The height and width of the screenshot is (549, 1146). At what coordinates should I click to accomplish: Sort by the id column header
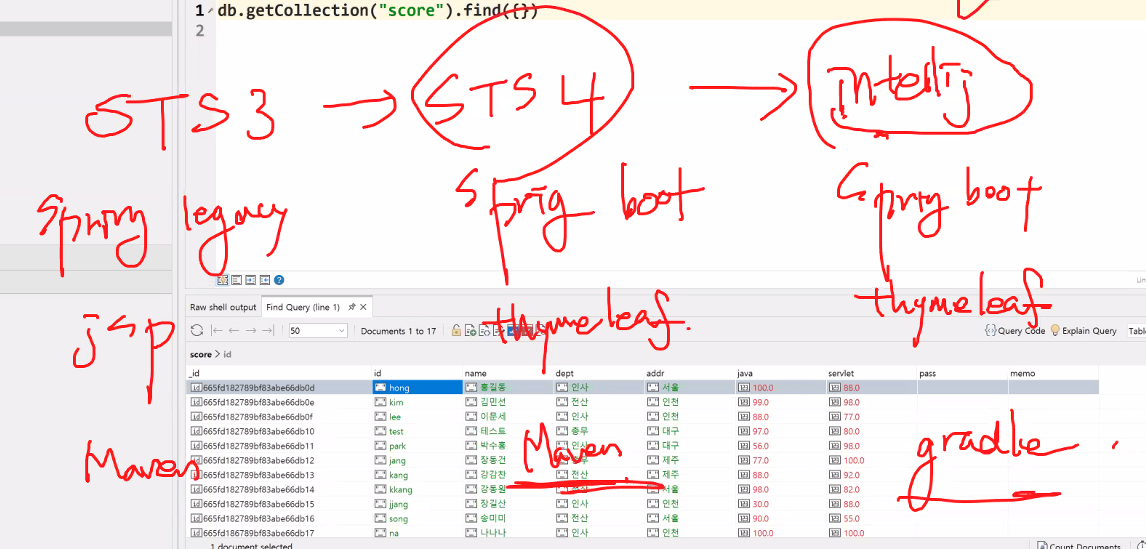(417, 373)
